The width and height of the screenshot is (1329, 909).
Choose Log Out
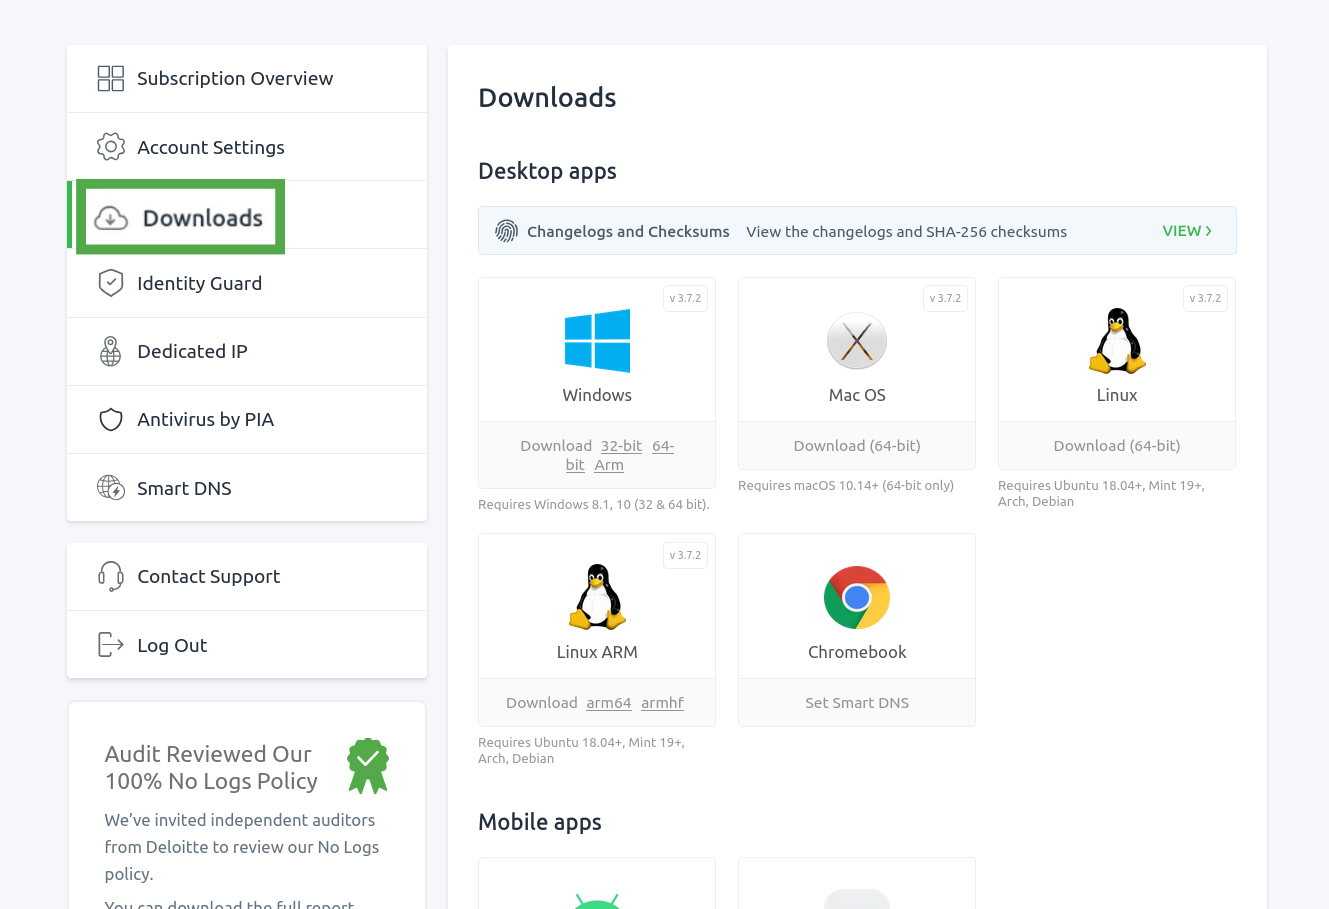247,645
